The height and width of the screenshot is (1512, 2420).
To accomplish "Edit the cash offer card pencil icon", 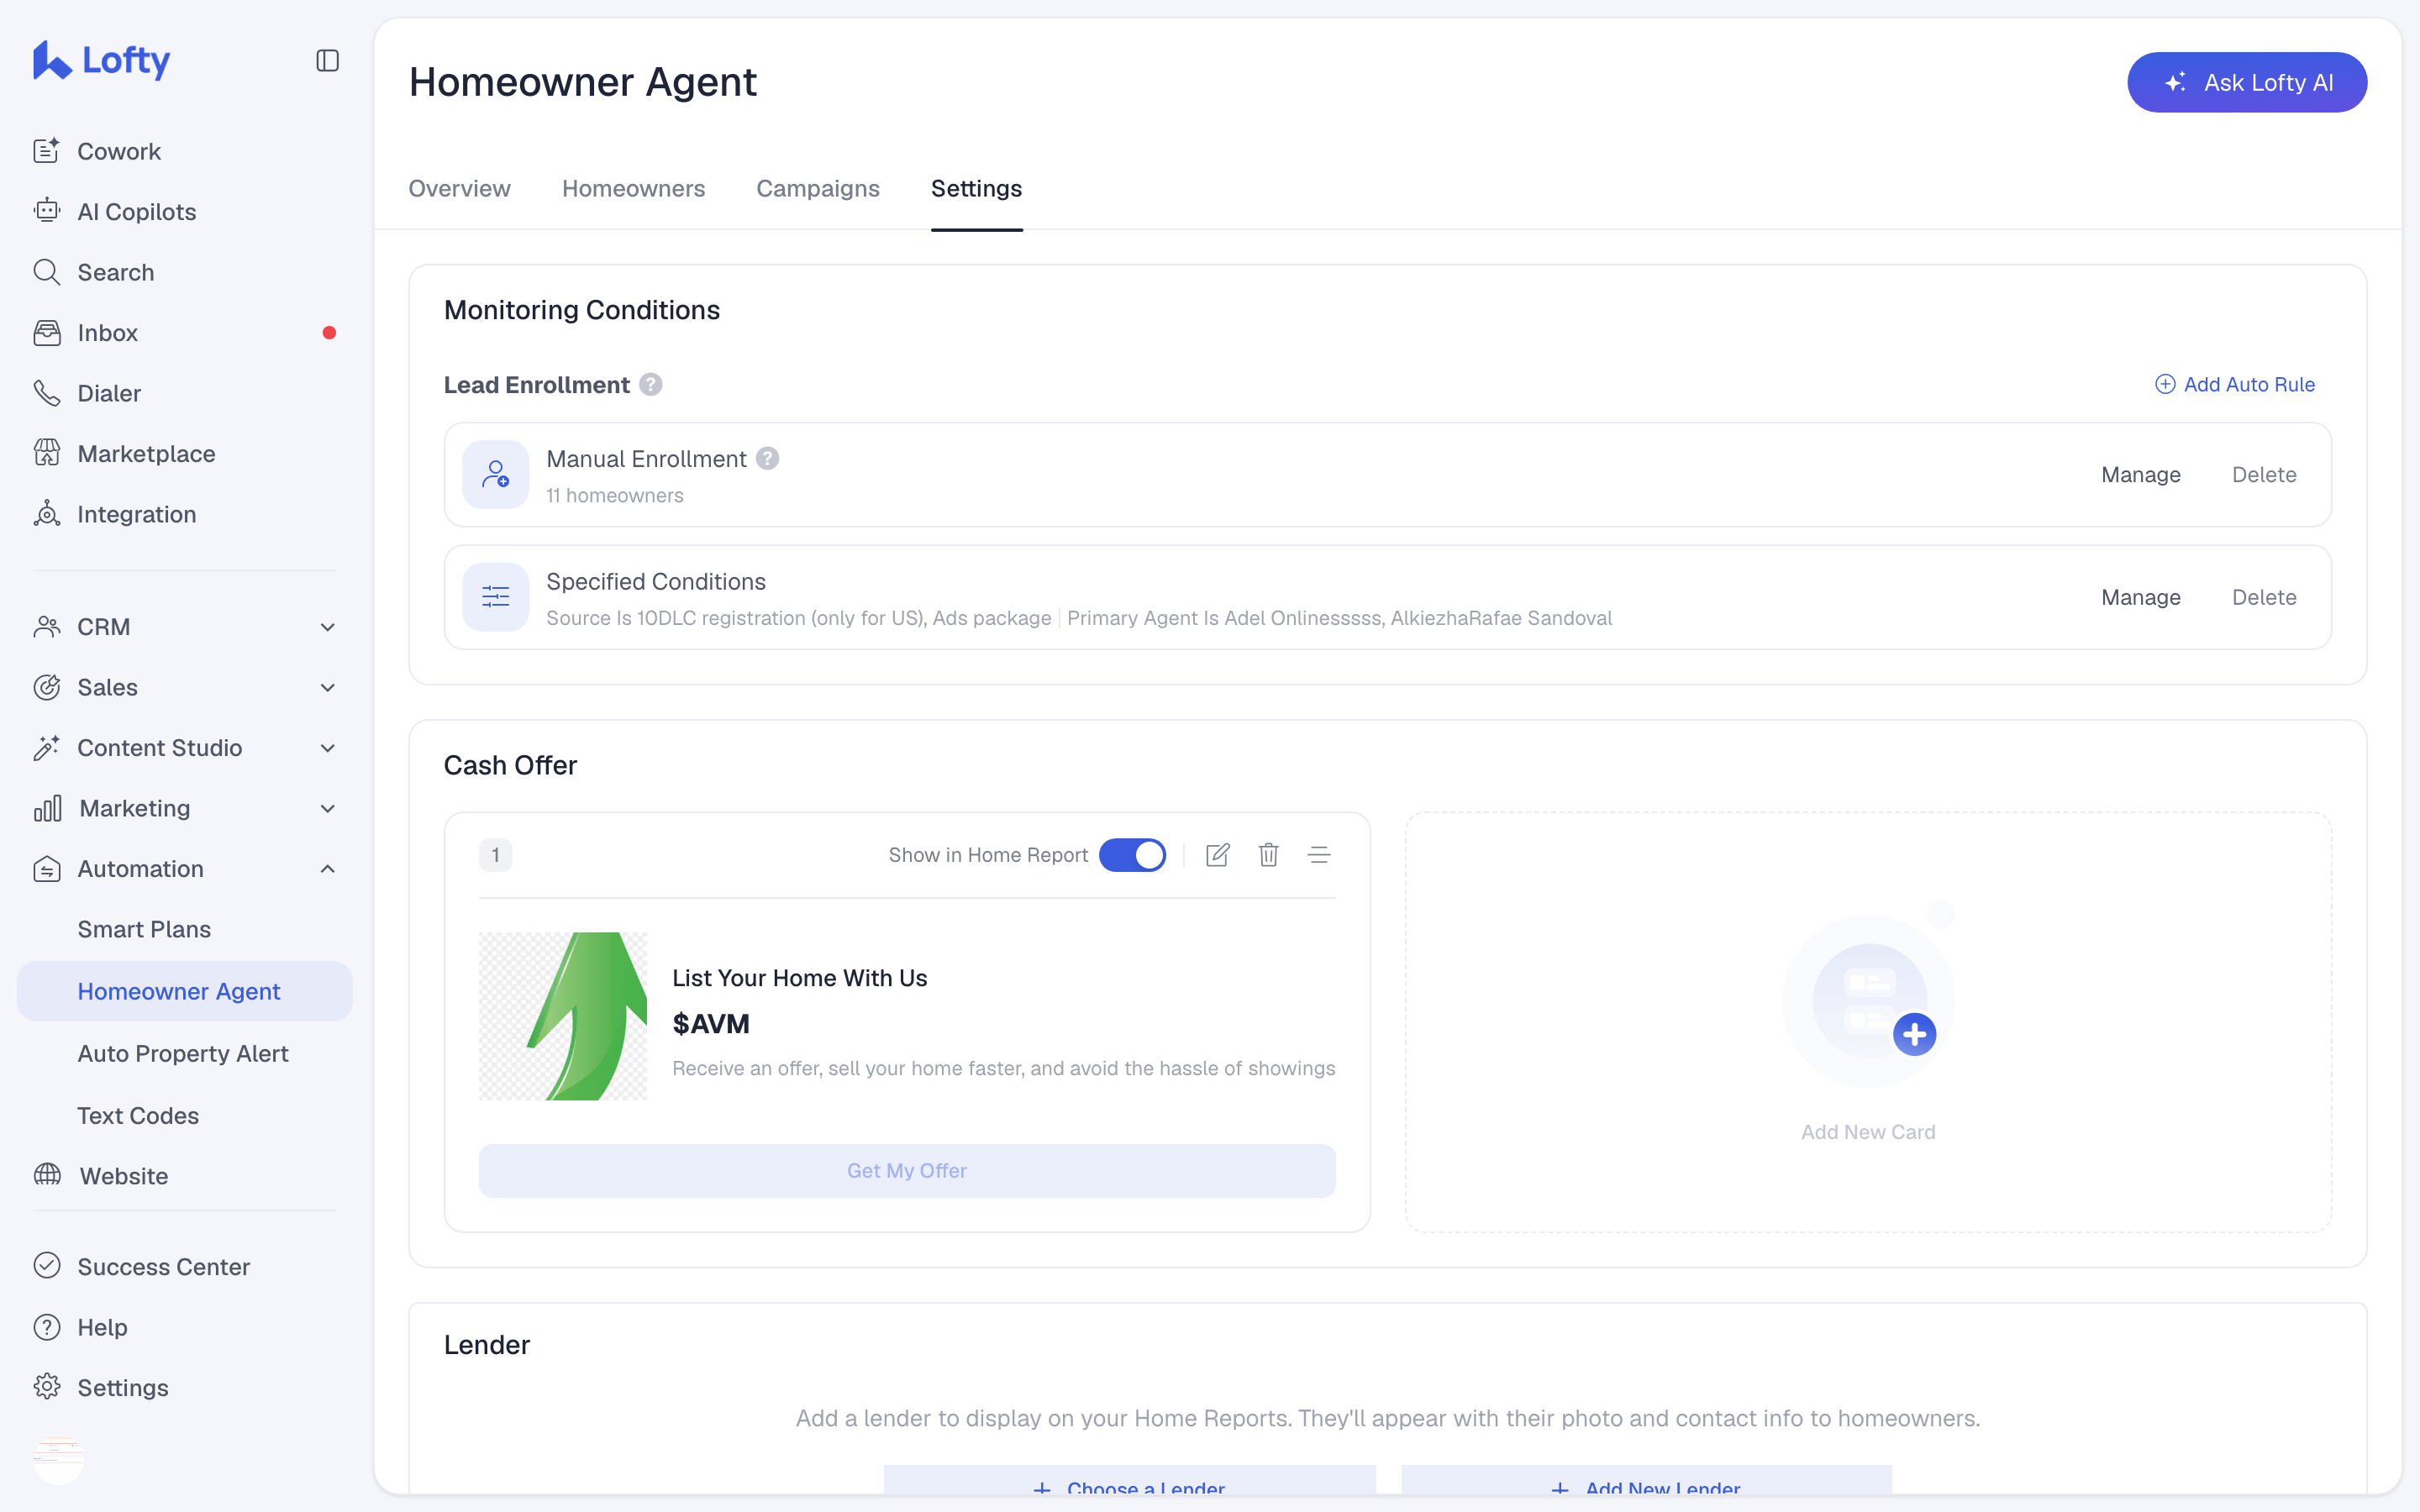I will coord(1217,855).
